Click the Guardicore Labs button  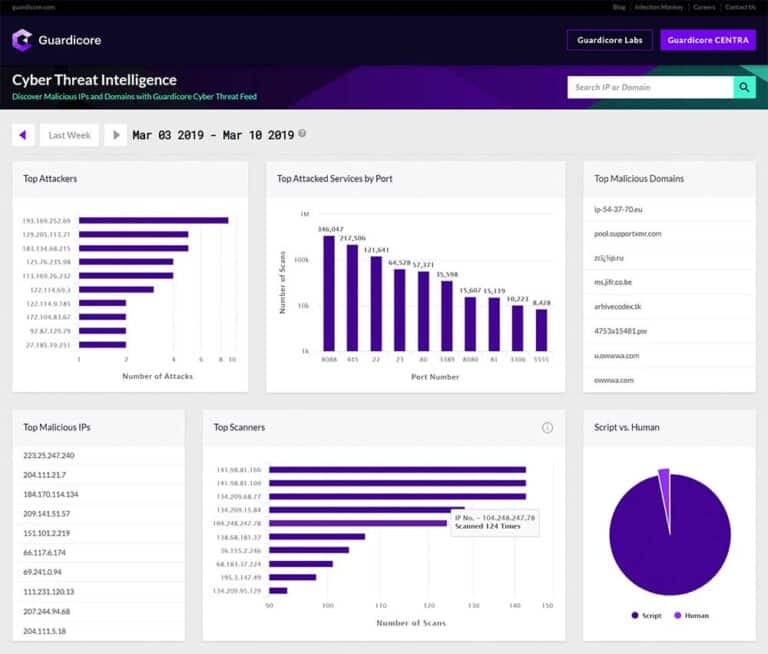click(609, 40)
